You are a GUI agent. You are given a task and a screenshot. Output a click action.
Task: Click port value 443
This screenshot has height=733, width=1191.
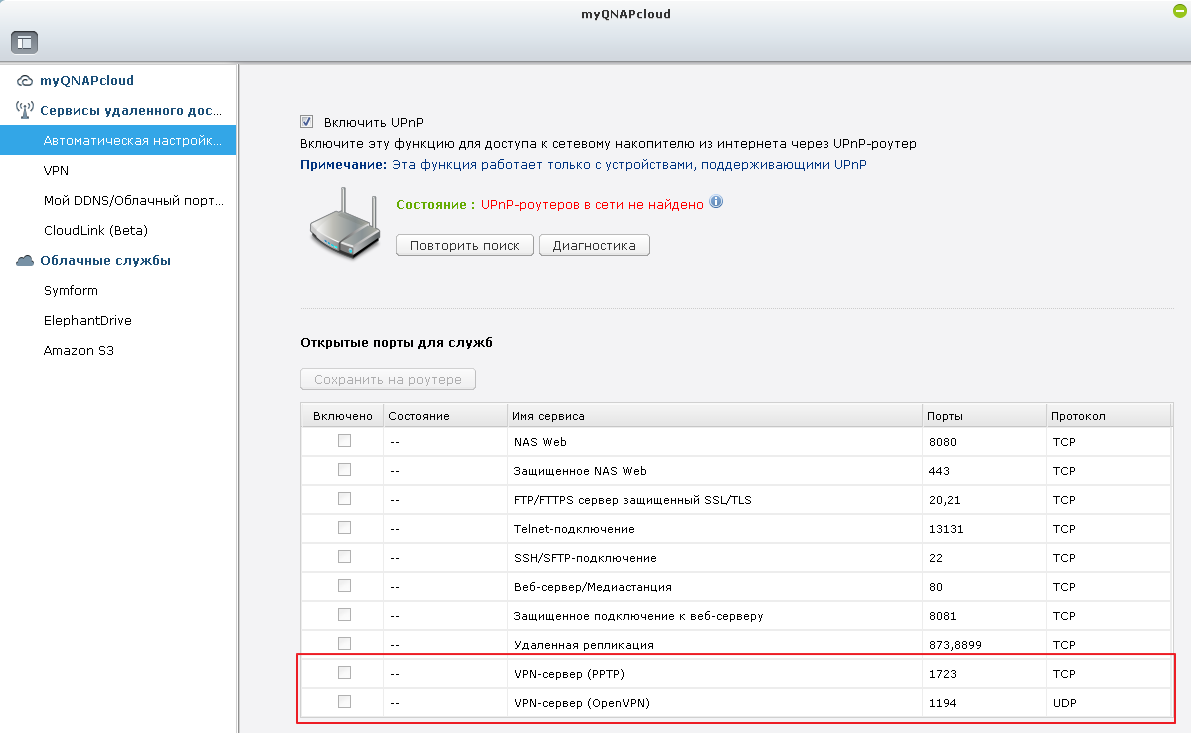pyautogui.click(x=939, y=471)
